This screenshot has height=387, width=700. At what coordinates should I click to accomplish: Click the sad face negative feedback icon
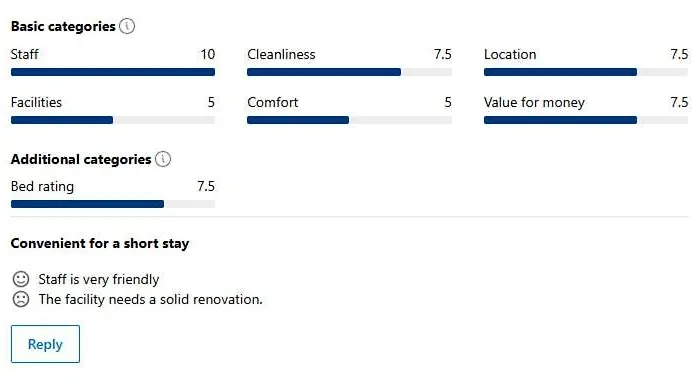click(21, 299)
